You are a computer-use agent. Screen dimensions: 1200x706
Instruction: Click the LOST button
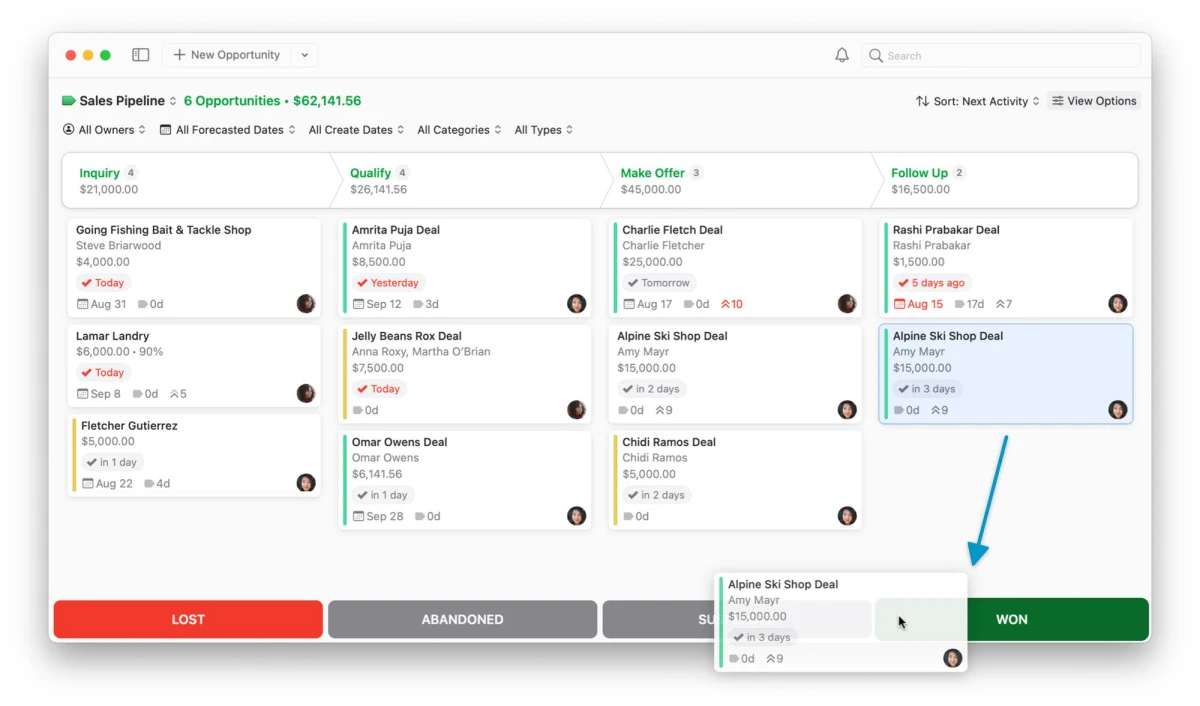pos(187,619)
